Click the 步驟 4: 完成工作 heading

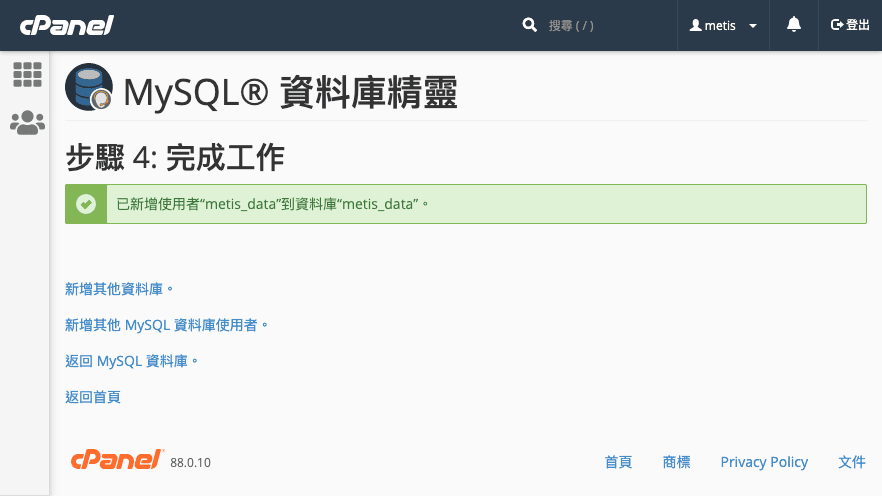(x=175, y=157)
